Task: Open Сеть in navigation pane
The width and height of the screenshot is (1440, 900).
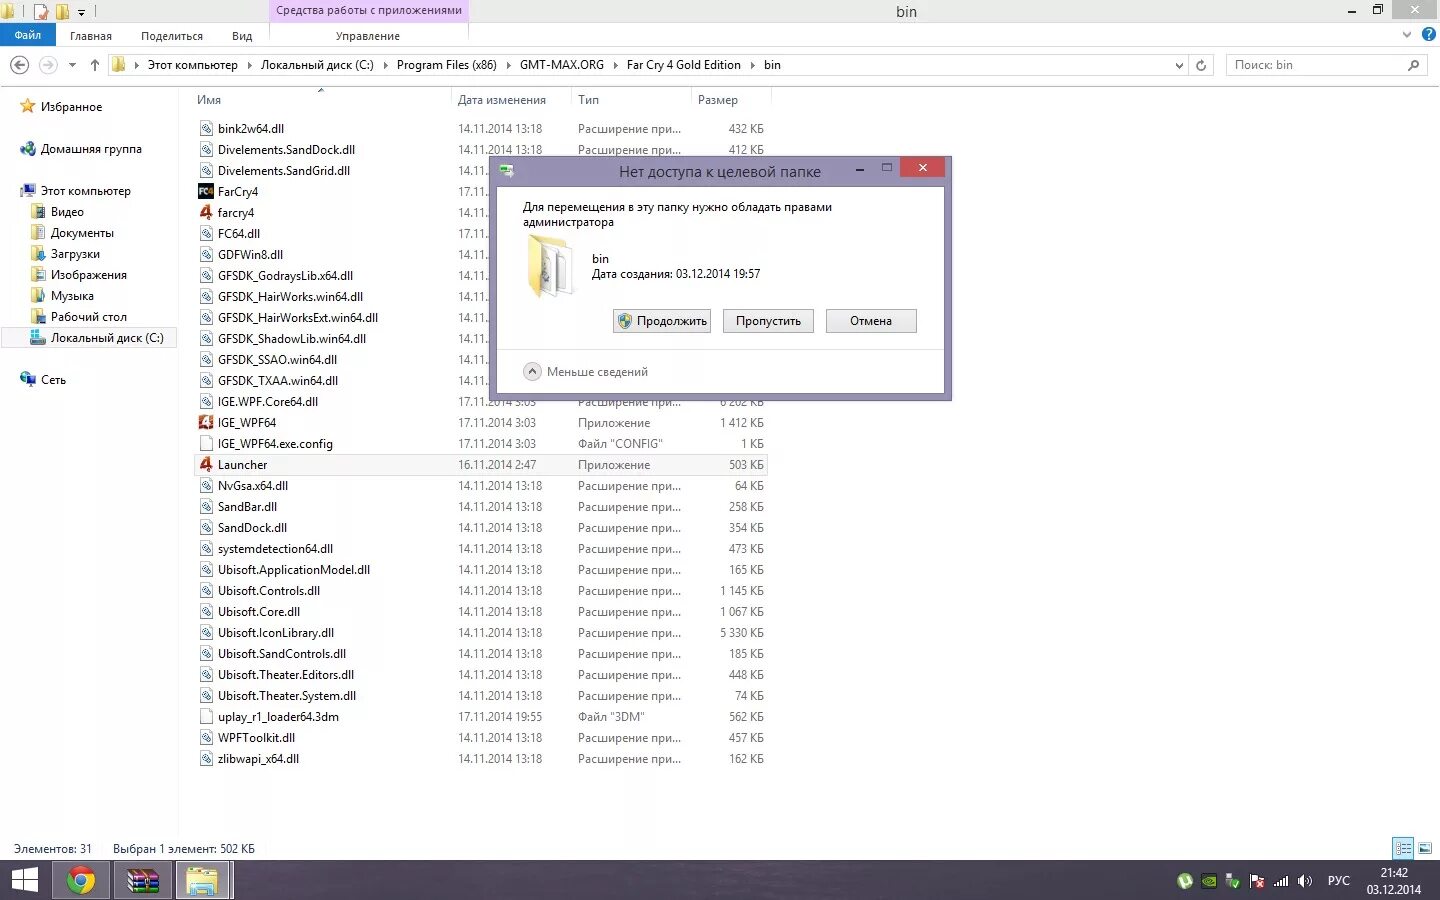Action: [53, 380]
